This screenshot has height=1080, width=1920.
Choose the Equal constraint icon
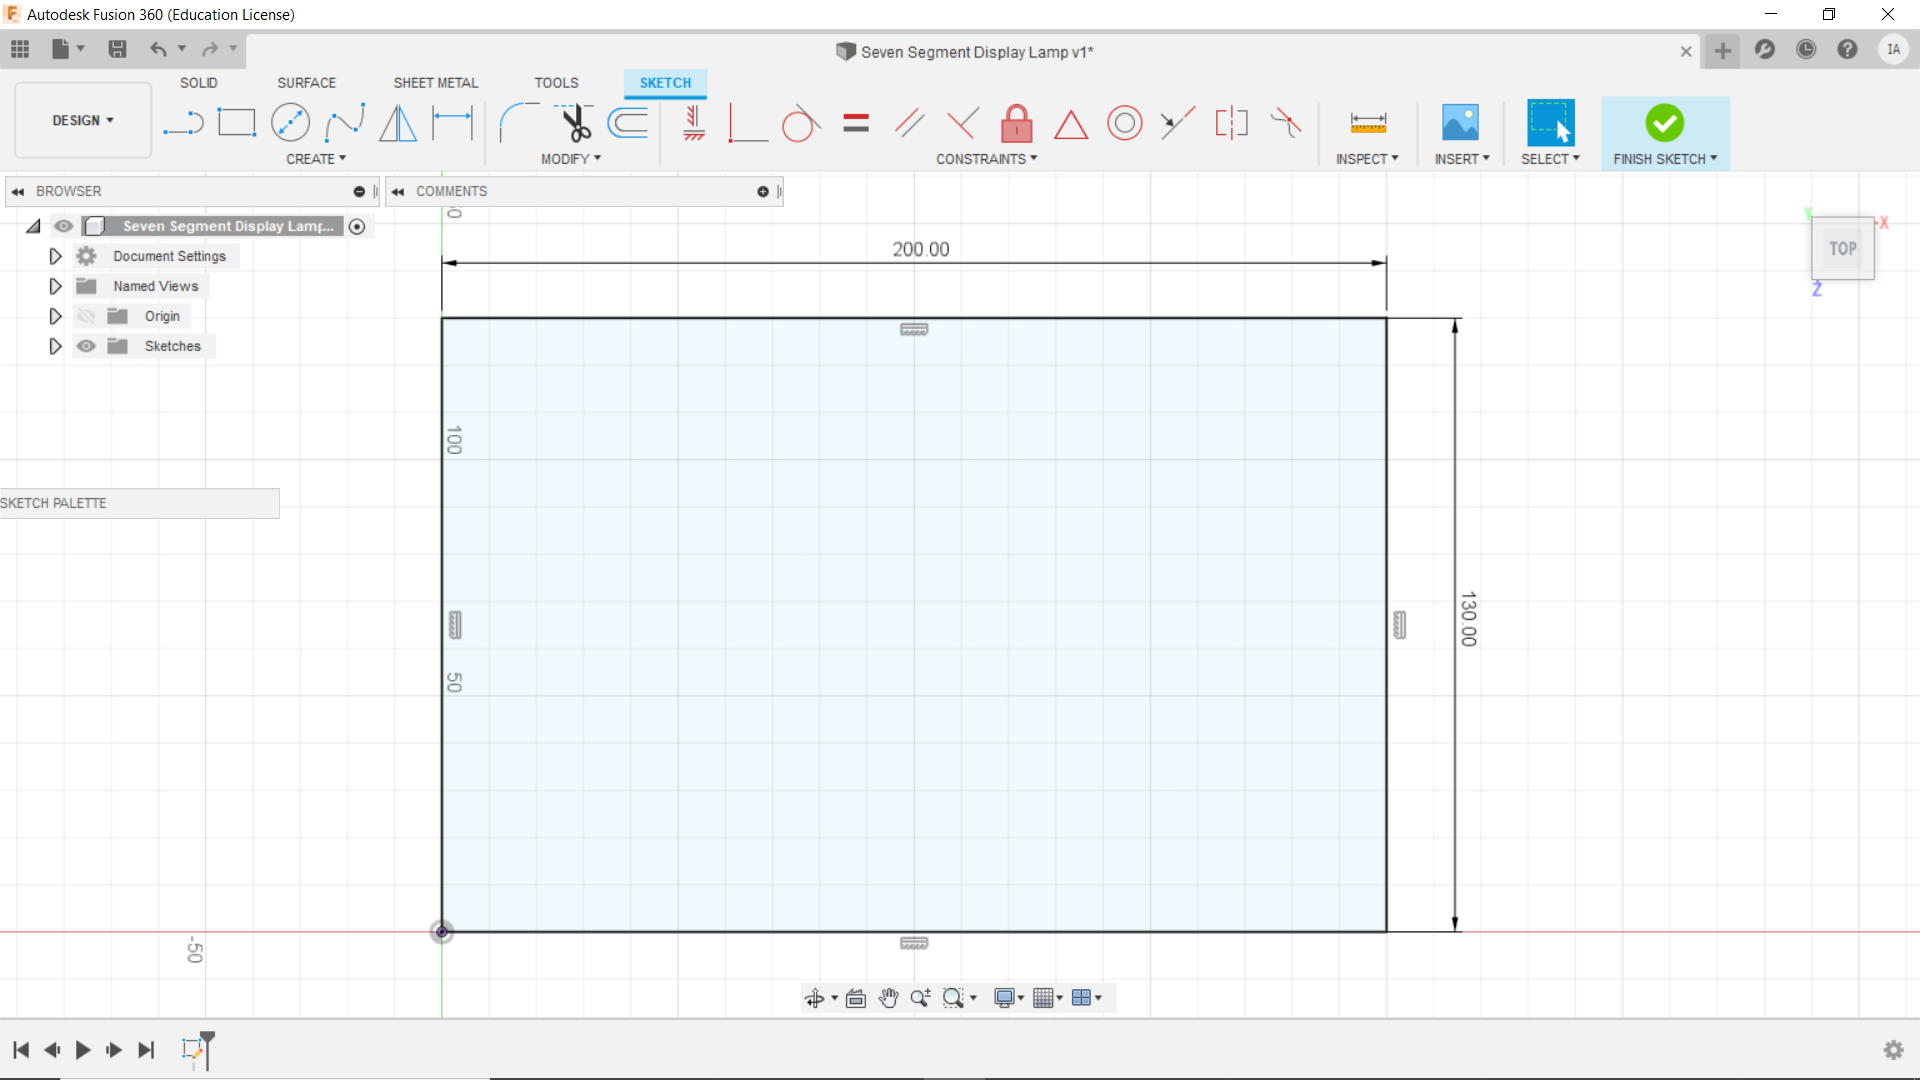pos(856,123)
